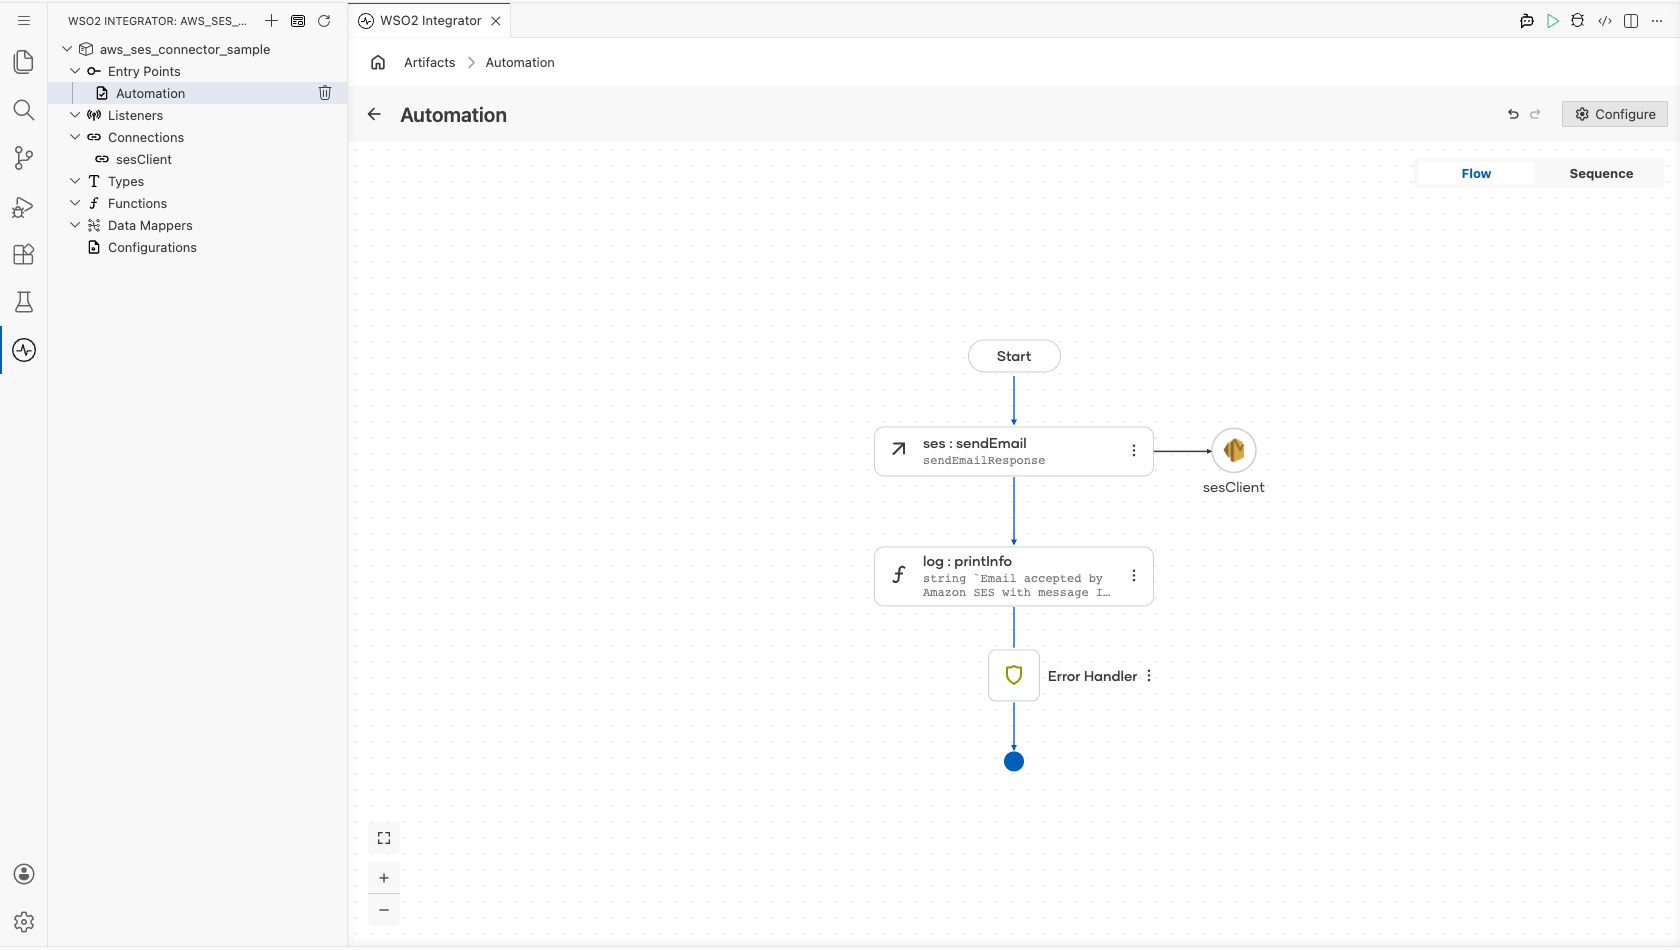Collapse the Functions section
The height and width of the screenshot is (950, 1680).
click(75, 203)
